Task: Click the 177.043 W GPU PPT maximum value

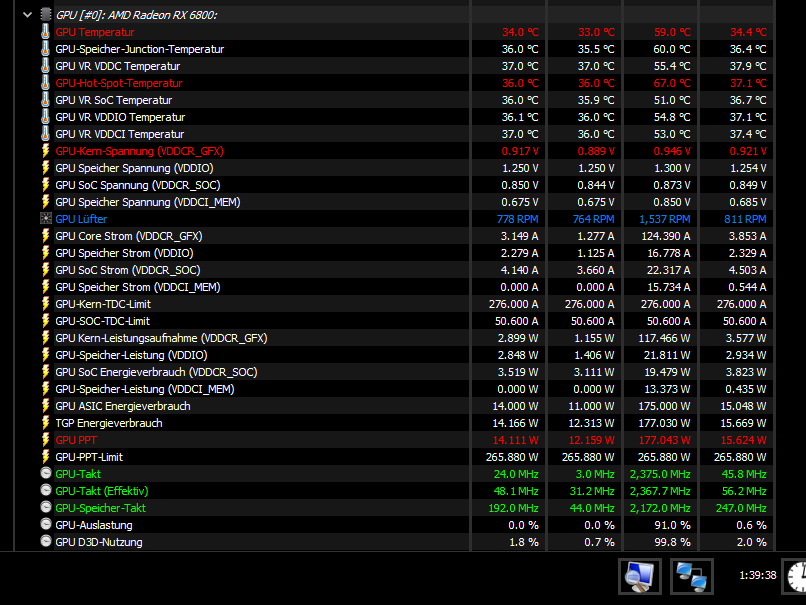Action: pos(665,440)
